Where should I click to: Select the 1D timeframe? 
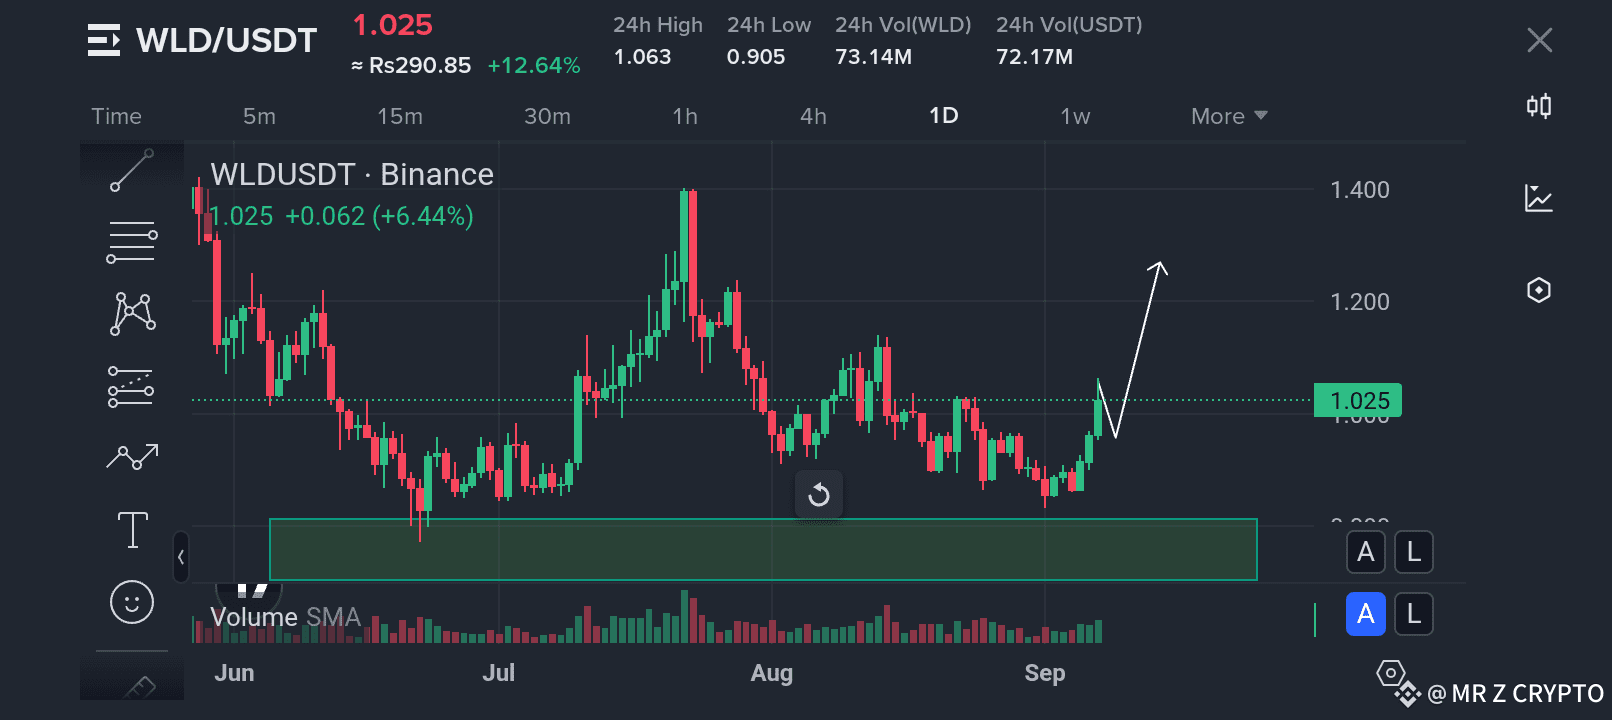(944, 116)
